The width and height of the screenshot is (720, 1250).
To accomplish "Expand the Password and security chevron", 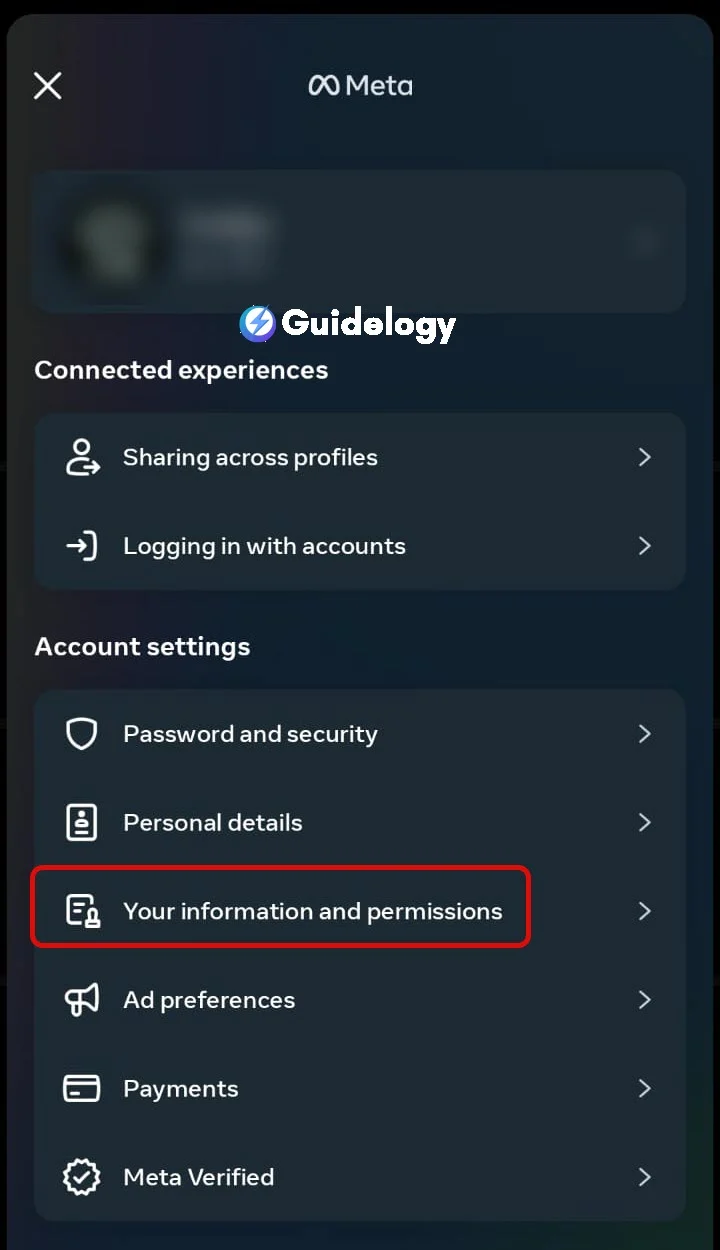I will tap(645, 734).
